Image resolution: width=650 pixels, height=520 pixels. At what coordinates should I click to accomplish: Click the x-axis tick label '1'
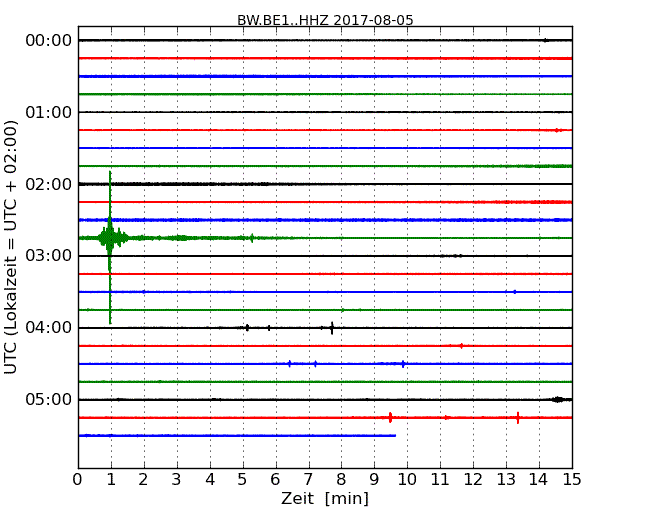[x=111, y=480]
